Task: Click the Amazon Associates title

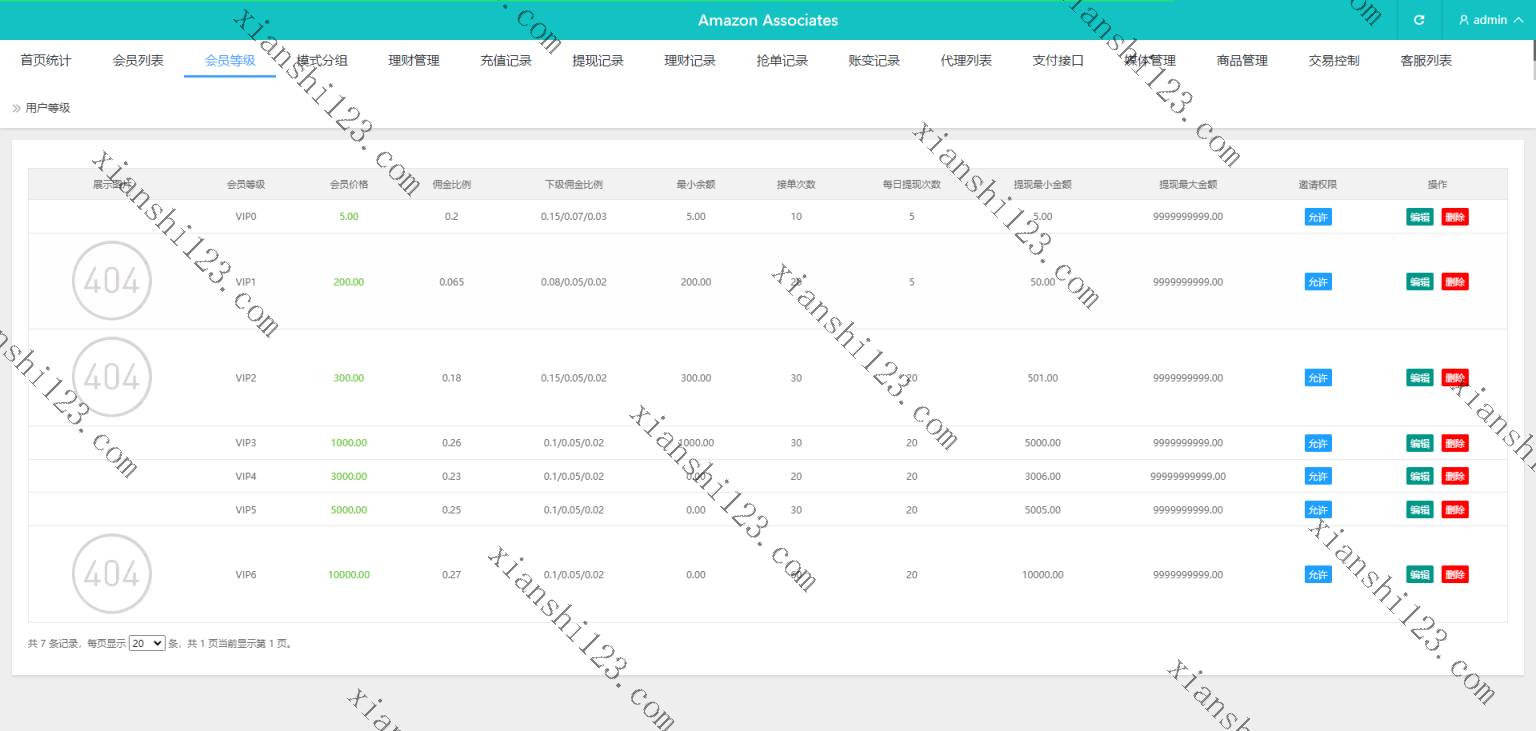Action: (768, 20)
